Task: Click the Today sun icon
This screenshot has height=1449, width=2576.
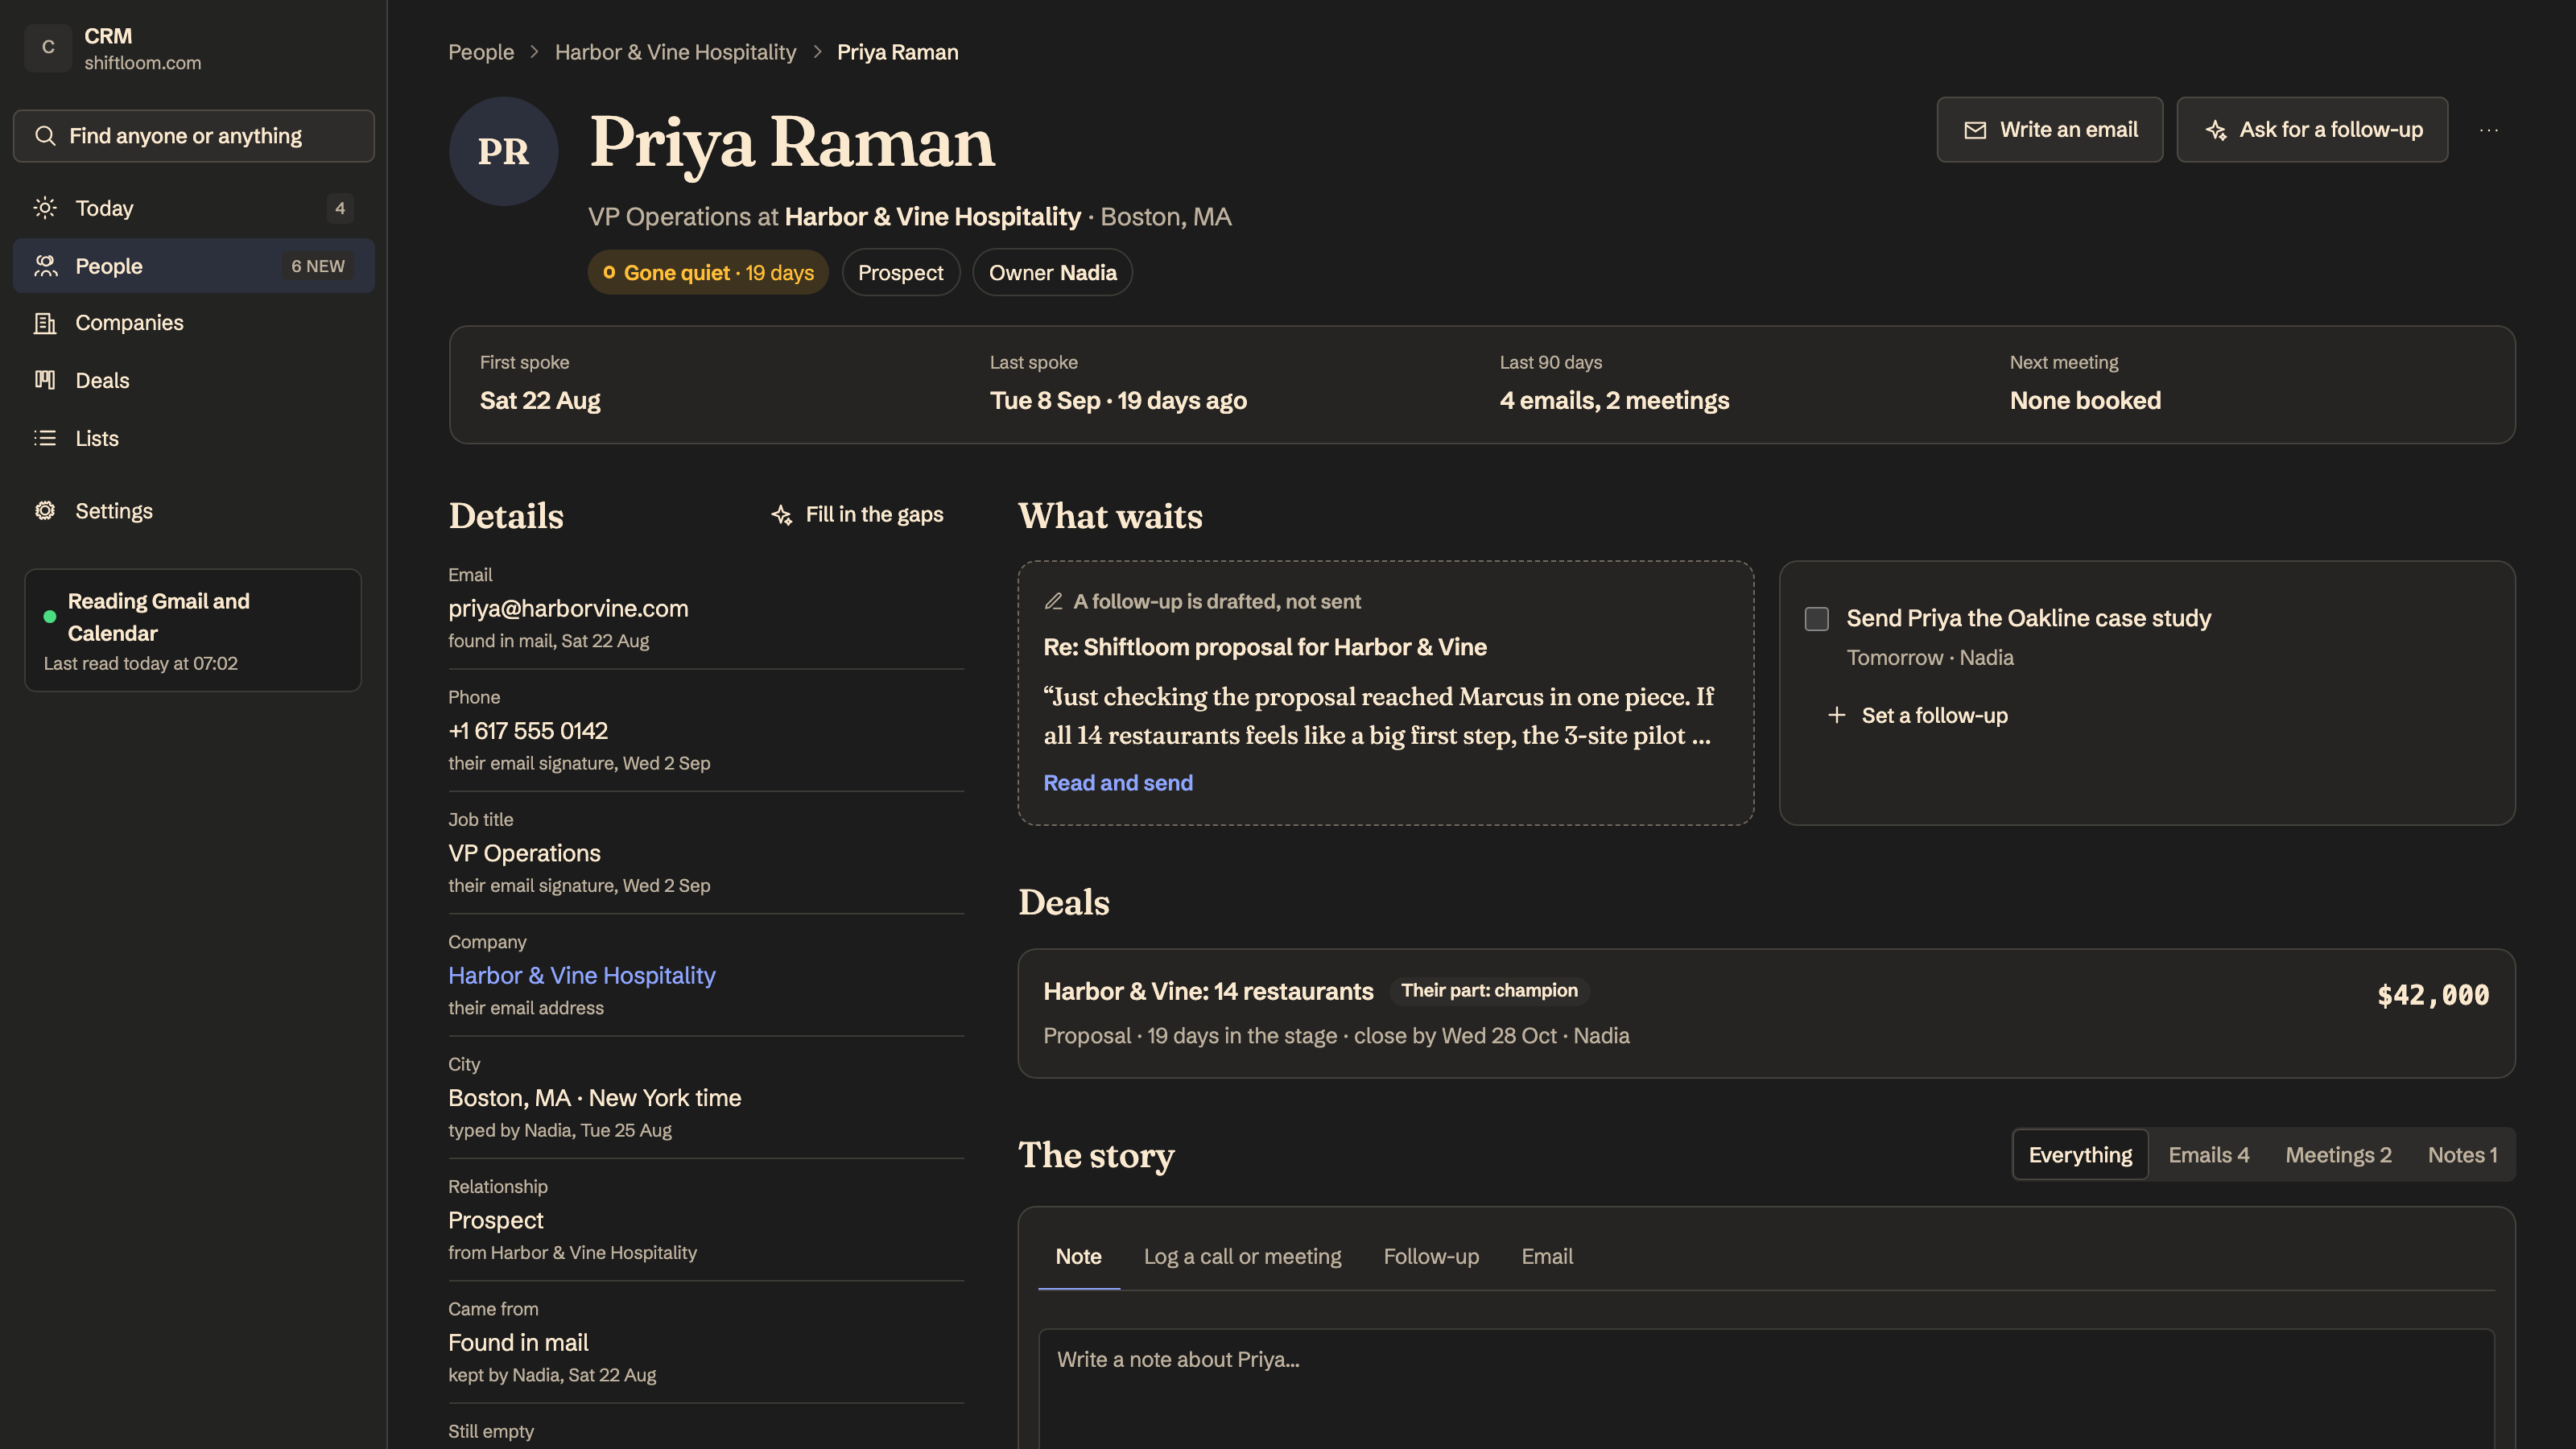Action: pos(45,208)
